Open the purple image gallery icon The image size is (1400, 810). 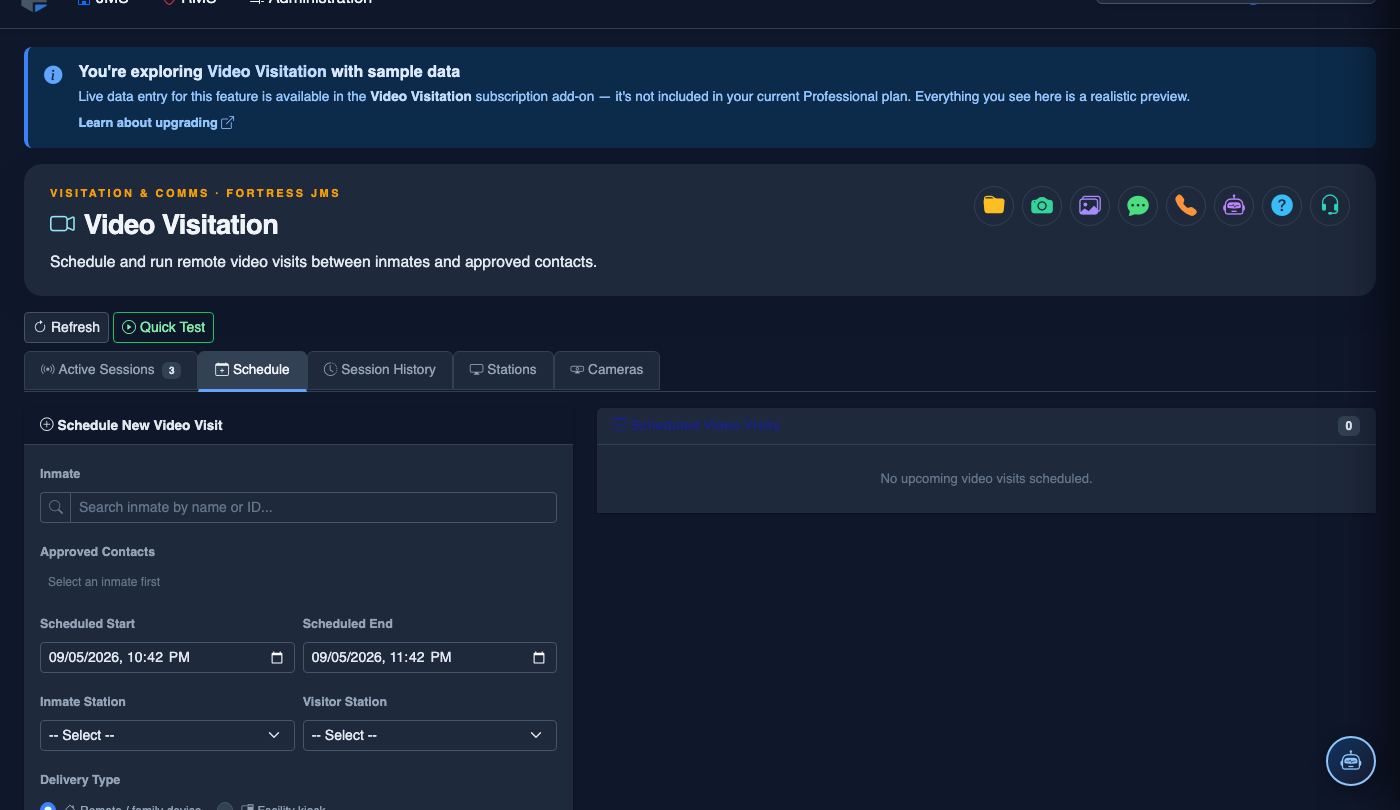click(x=1090, y=206)
